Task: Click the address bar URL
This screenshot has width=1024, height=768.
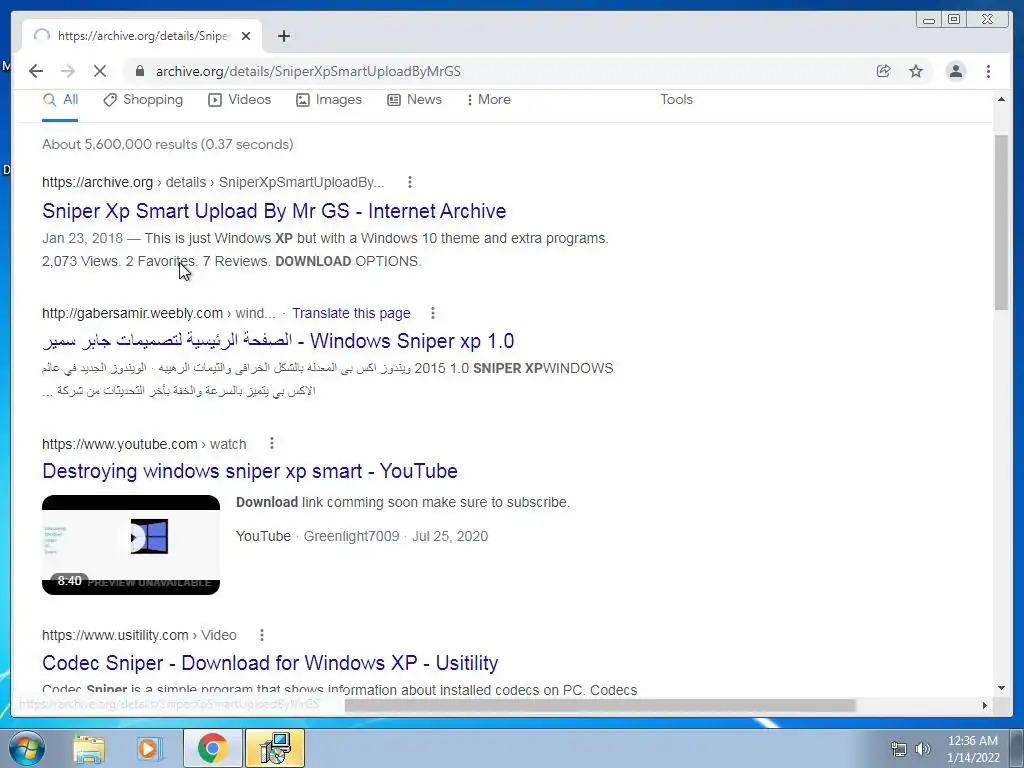Action: [x=308, y=71]
